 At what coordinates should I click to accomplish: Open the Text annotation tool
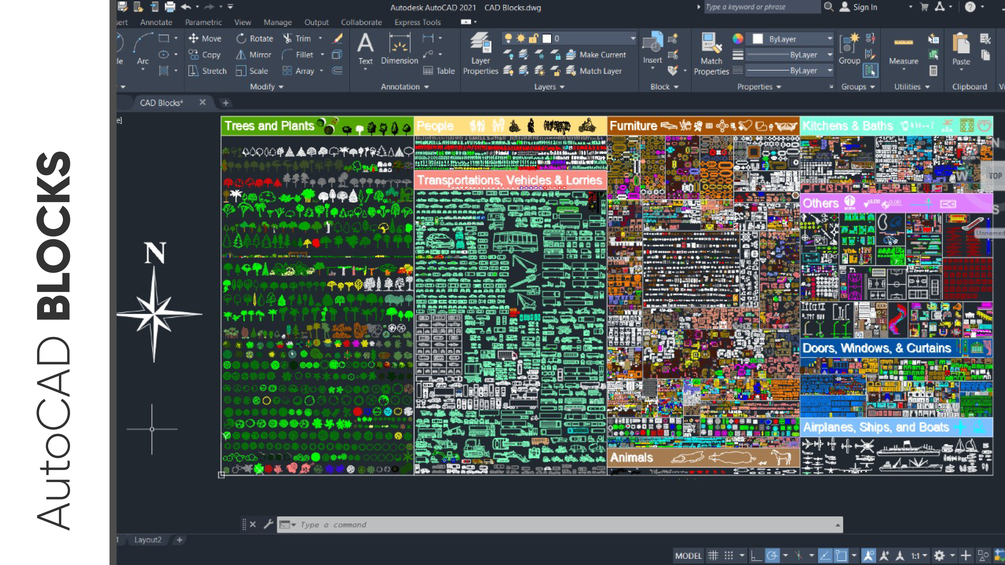(x=365, y=49)
